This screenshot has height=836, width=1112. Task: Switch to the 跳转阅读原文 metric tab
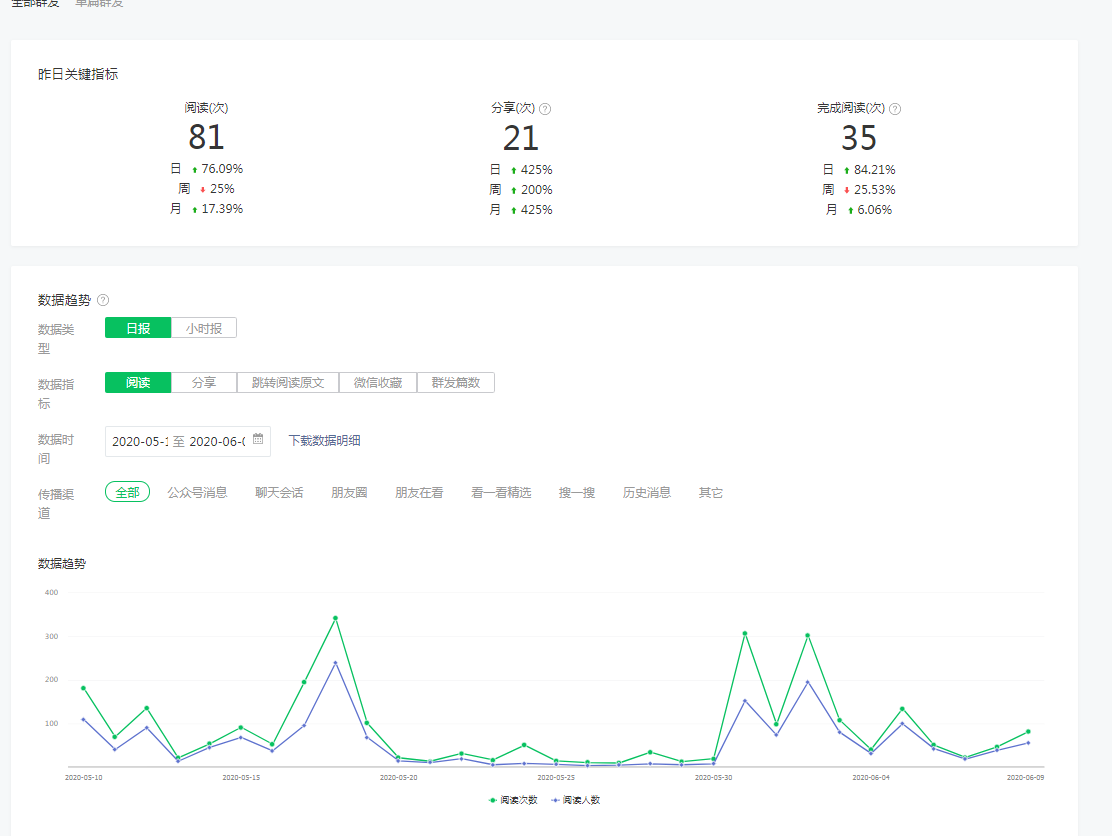tap(288, 383)
